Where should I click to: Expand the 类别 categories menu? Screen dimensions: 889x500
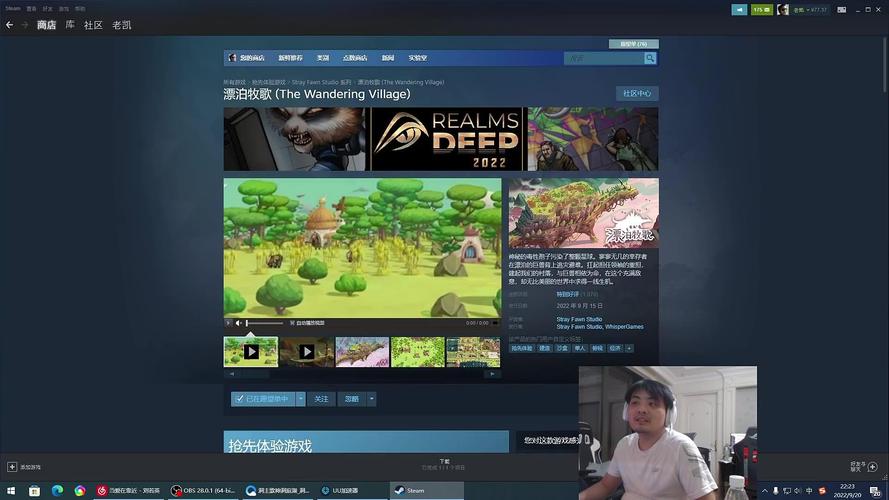[x=323, y=58]
